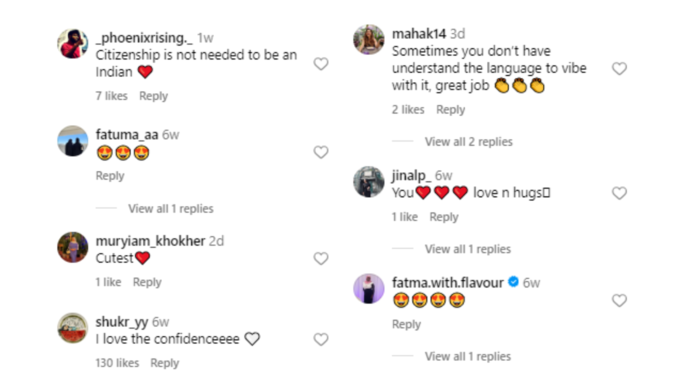Reply to _phoenixrising._ comment

point(154,96)
